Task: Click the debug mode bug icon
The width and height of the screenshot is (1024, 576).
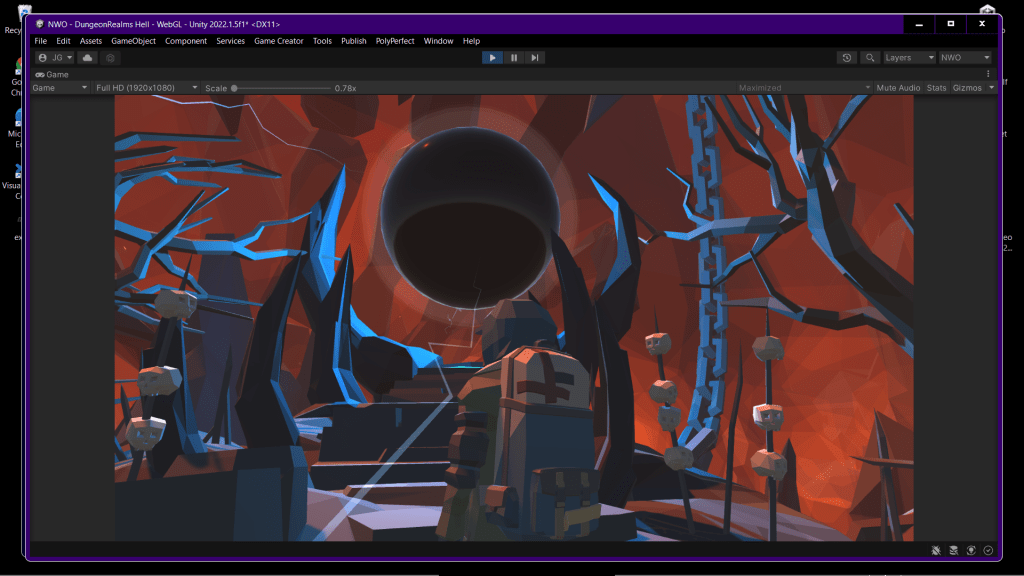Action: tap(935, 550)
